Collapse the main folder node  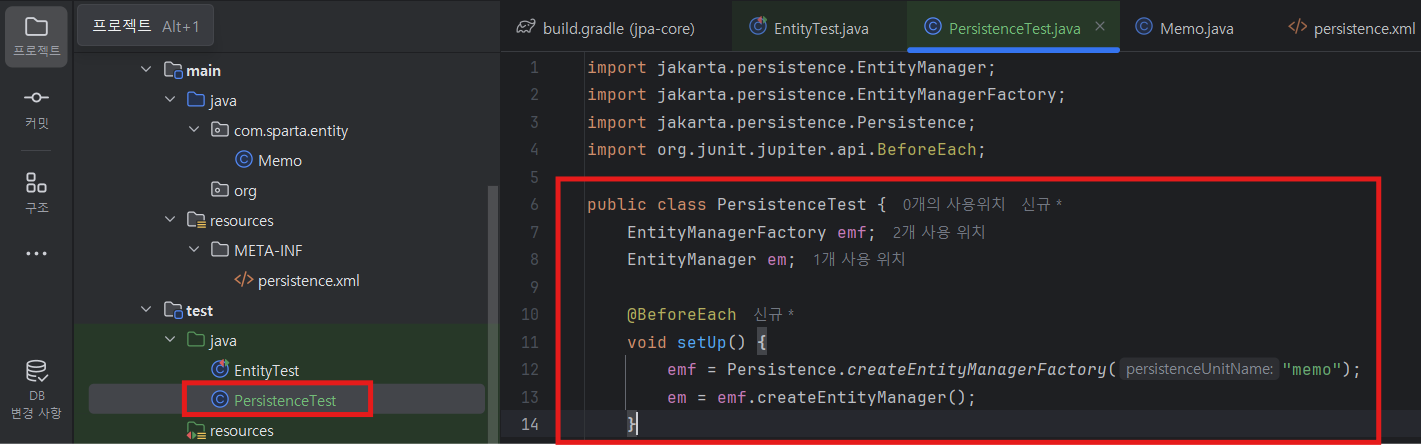point(146,71)
